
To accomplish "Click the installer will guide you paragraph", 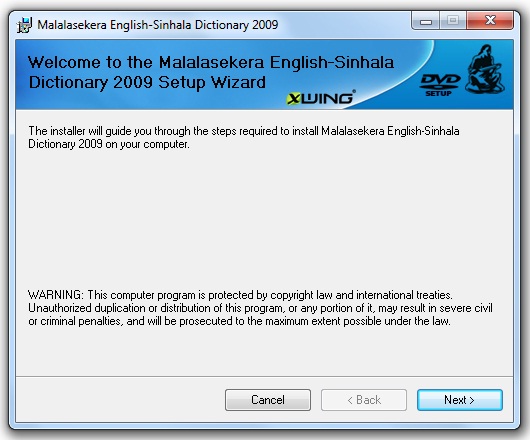I will click(x=244, y=138).
